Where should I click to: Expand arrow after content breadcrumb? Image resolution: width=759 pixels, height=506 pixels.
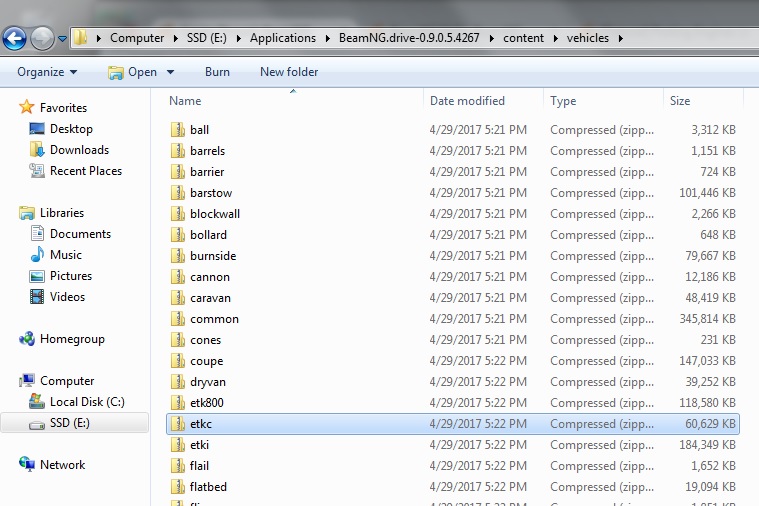click(x=556, y=38)
